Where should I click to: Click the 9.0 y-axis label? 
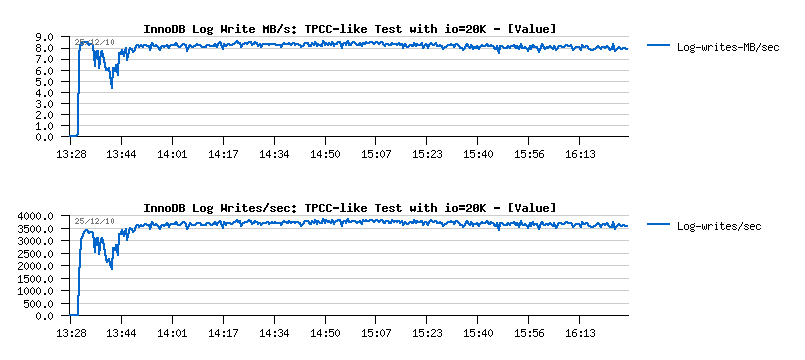tap(45, 37)
